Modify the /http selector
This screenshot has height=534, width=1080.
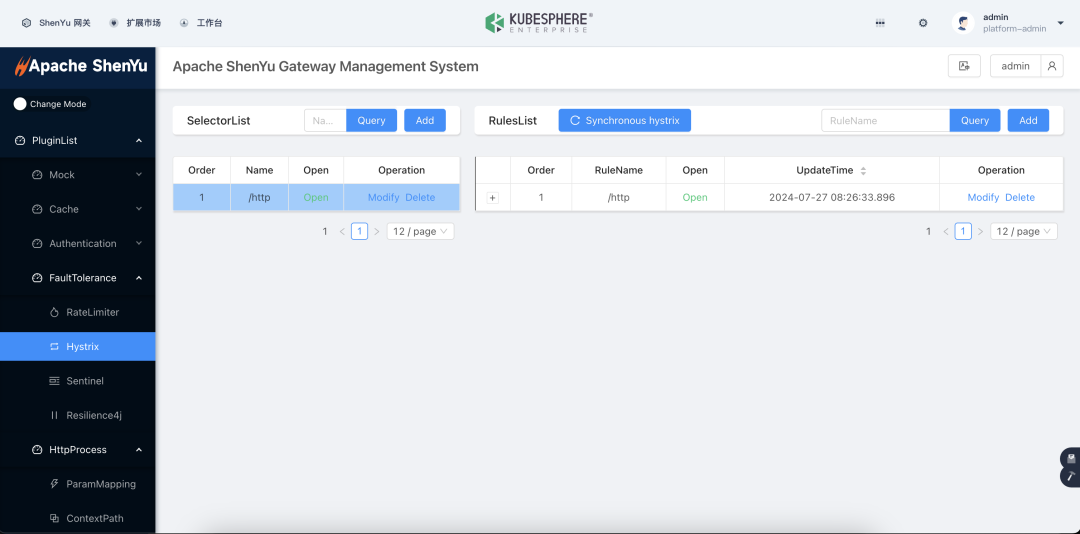pyautogui.click(x=384, y=198)
